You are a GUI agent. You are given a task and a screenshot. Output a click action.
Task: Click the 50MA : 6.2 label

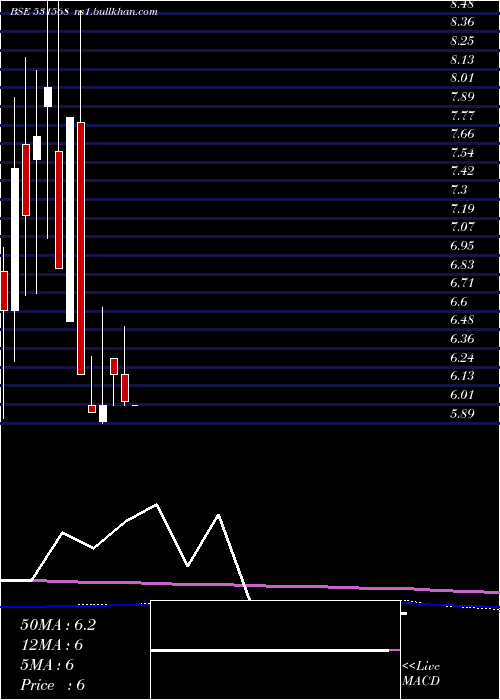point(58,625)
